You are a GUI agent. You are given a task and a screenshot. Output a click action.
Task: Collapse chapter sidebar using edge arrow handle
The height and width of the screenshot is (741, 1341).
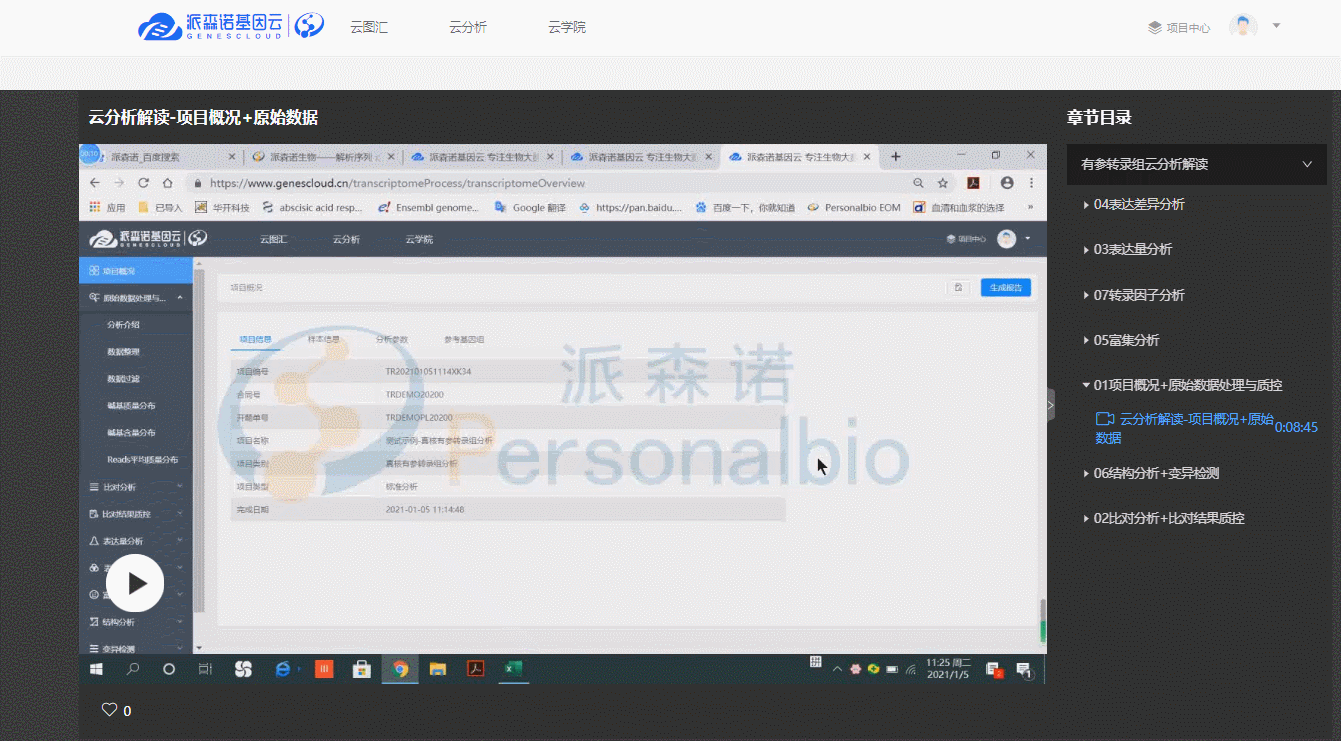click(x=1050, y=405)
